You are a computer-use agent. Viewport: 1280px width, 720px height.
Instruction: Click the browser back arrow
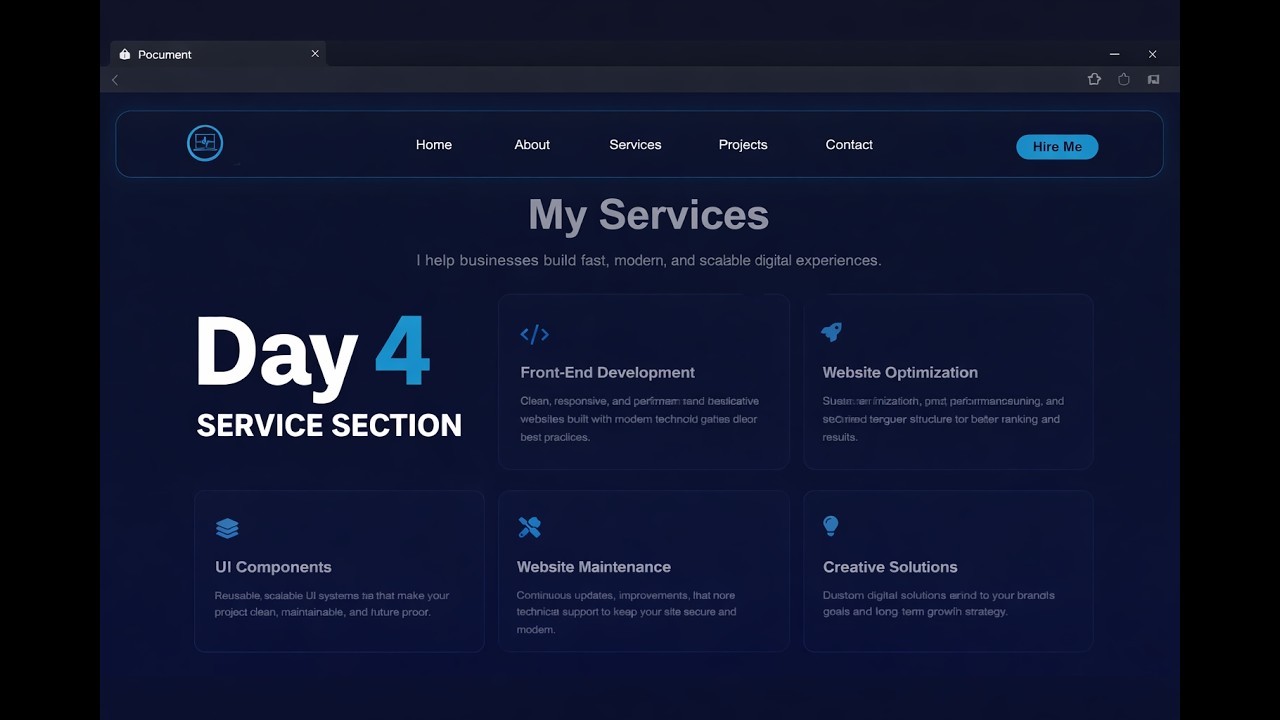115,80
